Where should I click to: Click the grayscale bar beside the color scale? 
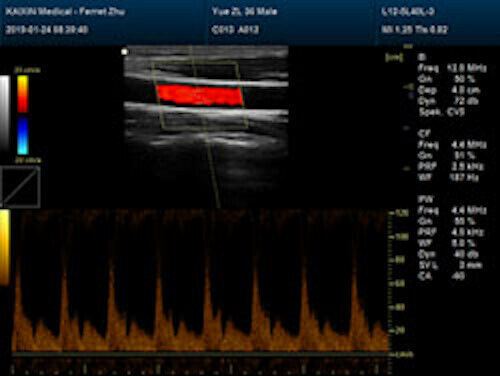(x=5, y=113)
